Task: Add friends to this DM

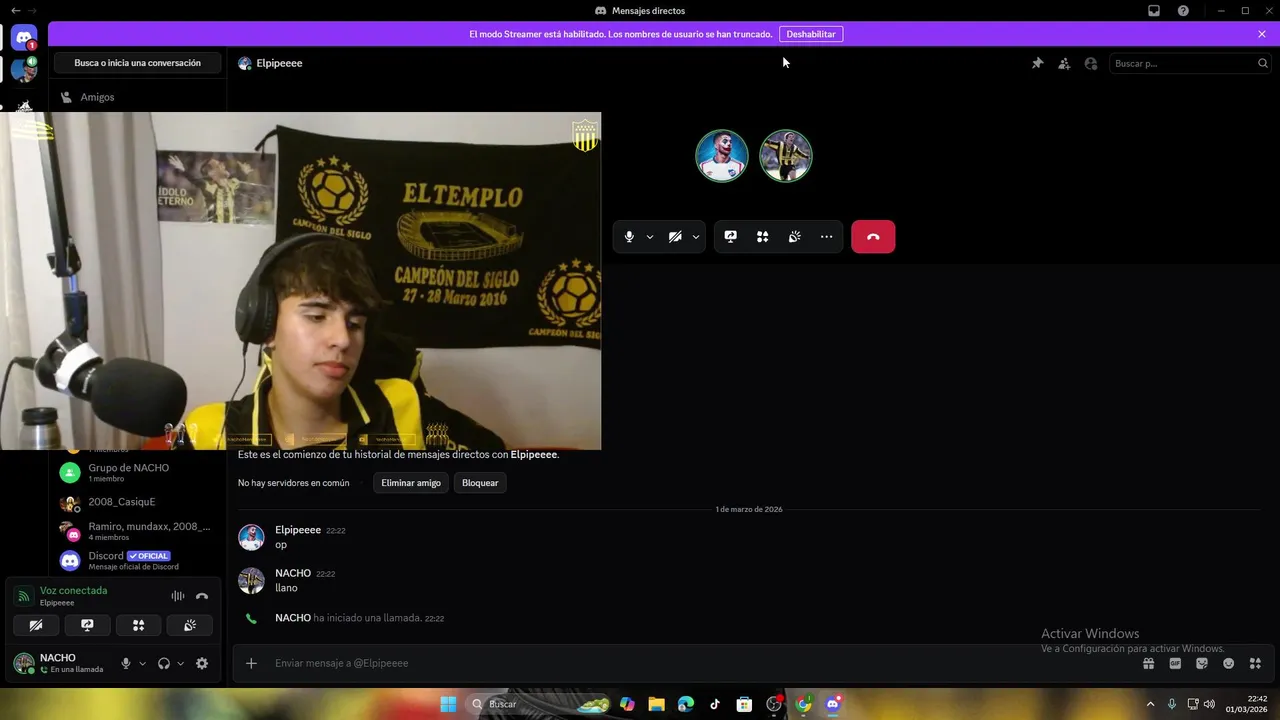Action: pos(1064,63)
